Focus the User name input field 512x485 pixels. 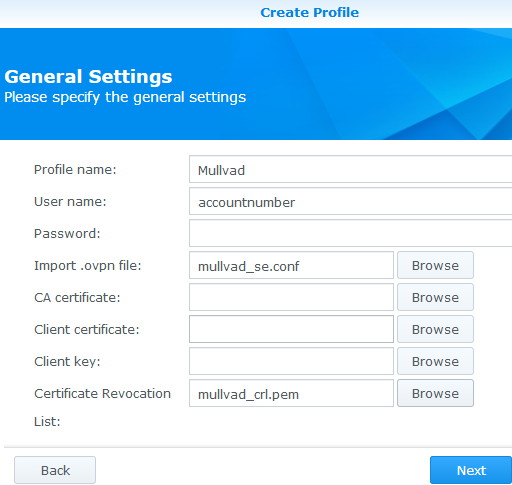tap(350, 201)
